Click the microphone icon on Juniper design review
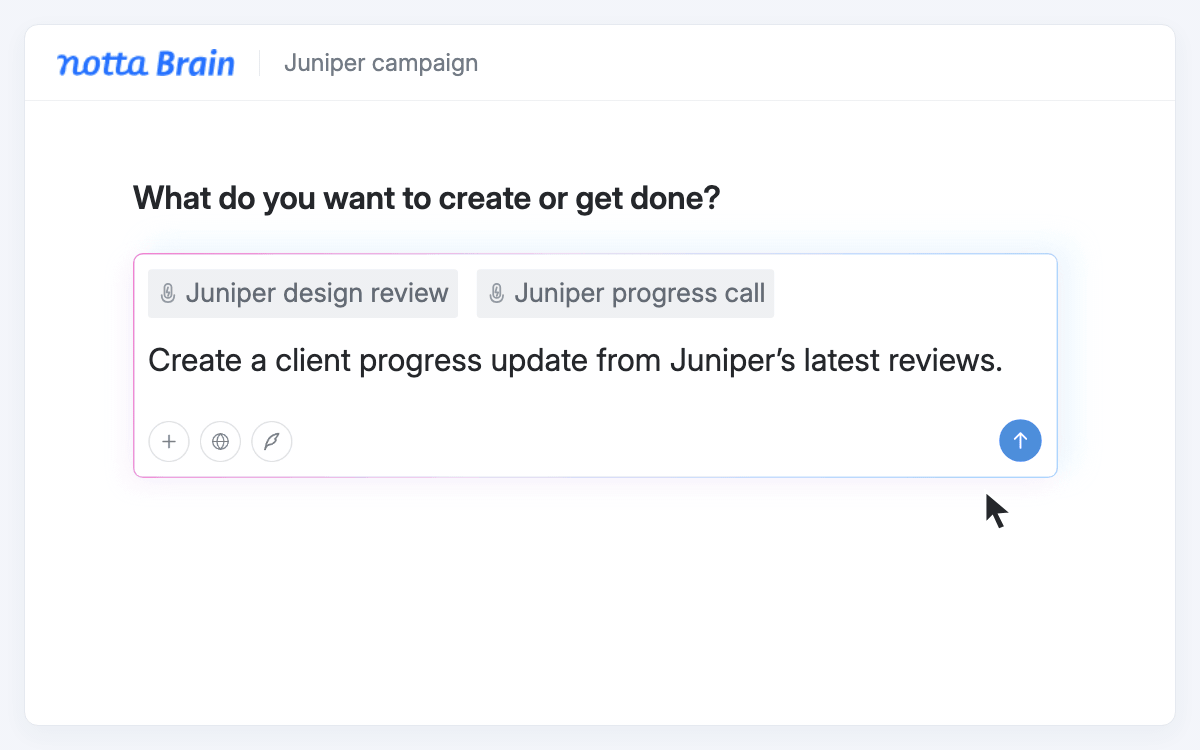 168,294
